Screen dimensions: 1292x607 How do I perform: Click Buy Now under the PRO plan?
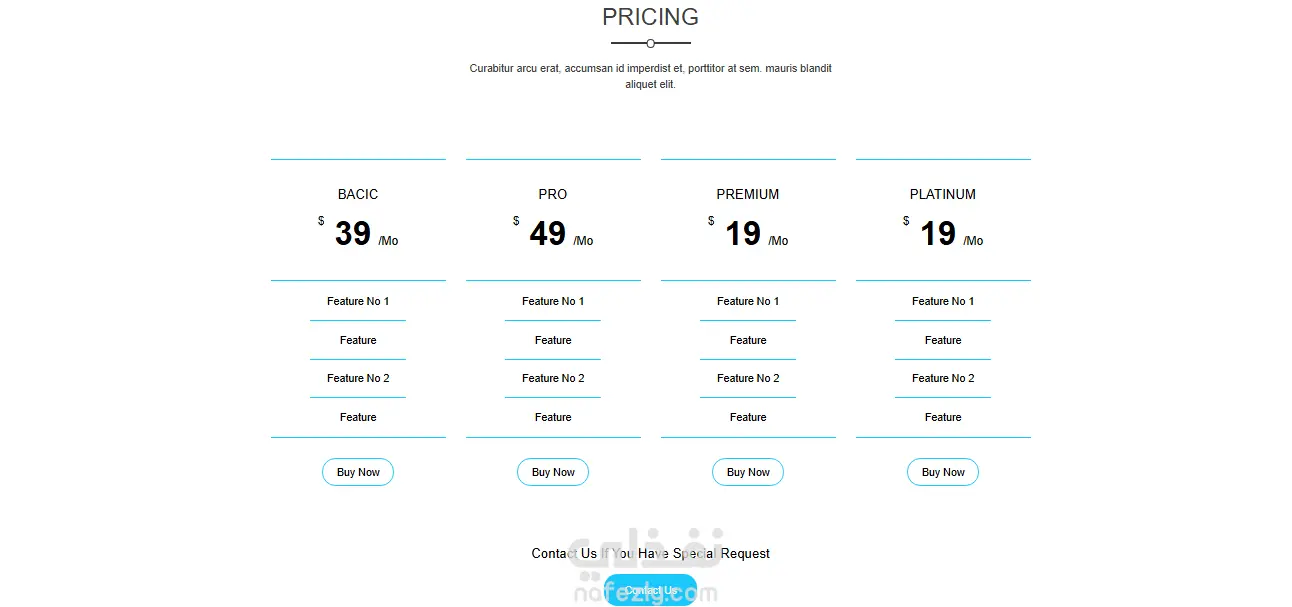pyautogui.click(x=553, y=472)
